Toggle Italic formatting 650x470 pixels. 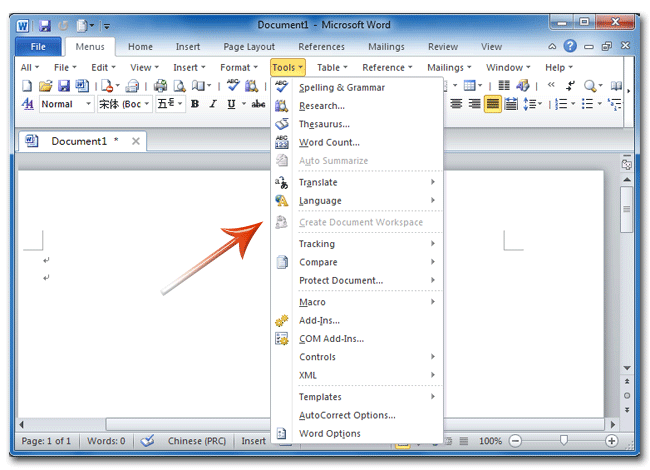point(213,104)
